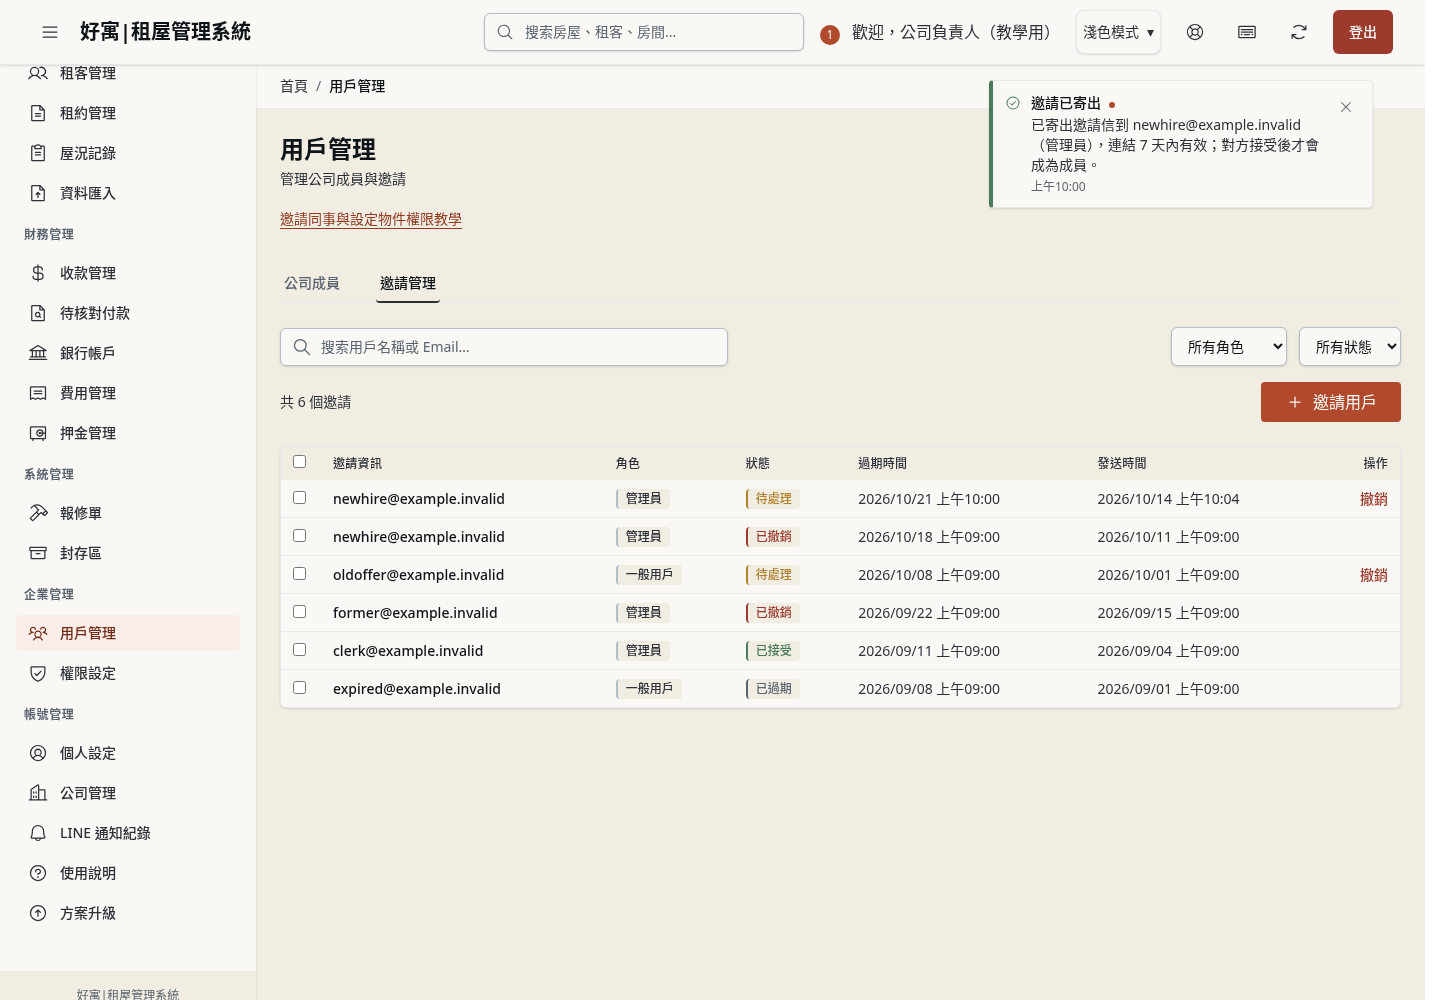
Task: Focus the 搜索用戶名稱或 Email field
Action: pos(504,347)
